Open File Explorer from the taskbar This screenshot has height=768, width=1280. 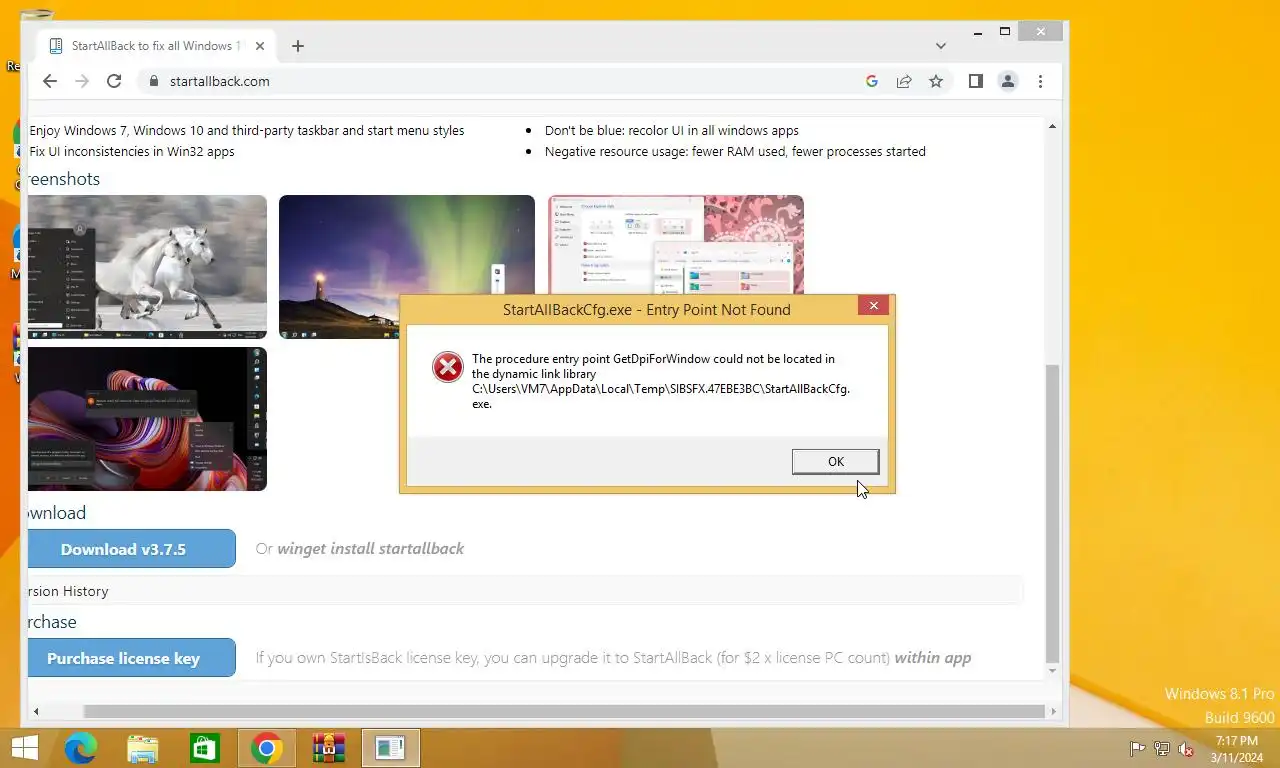pos(143,748)
